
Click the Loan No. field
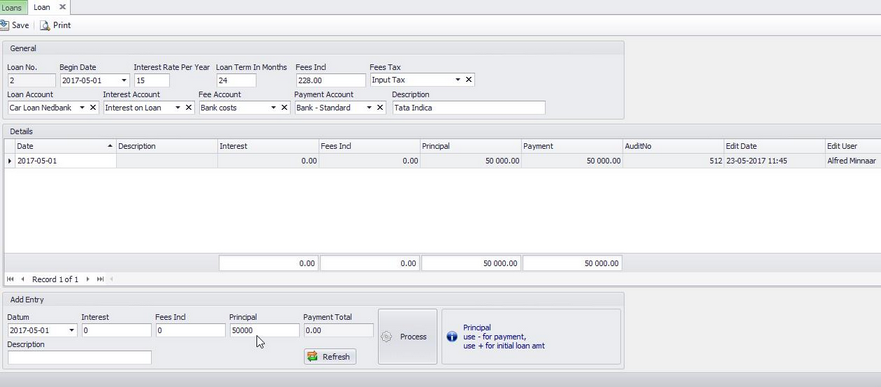[31, 80]
